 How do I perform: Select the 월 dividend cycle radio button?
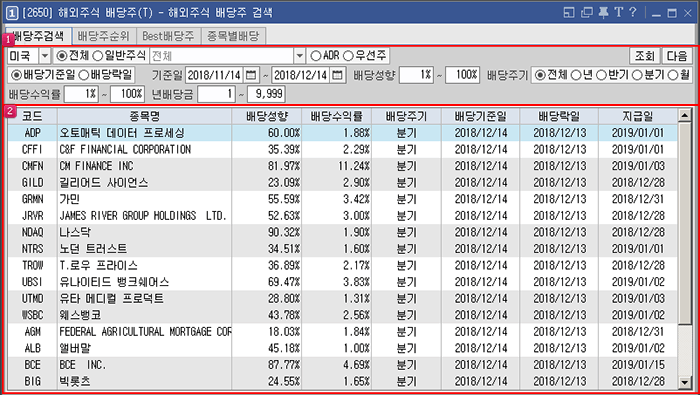pyautogui.click(x=672, y=75)
